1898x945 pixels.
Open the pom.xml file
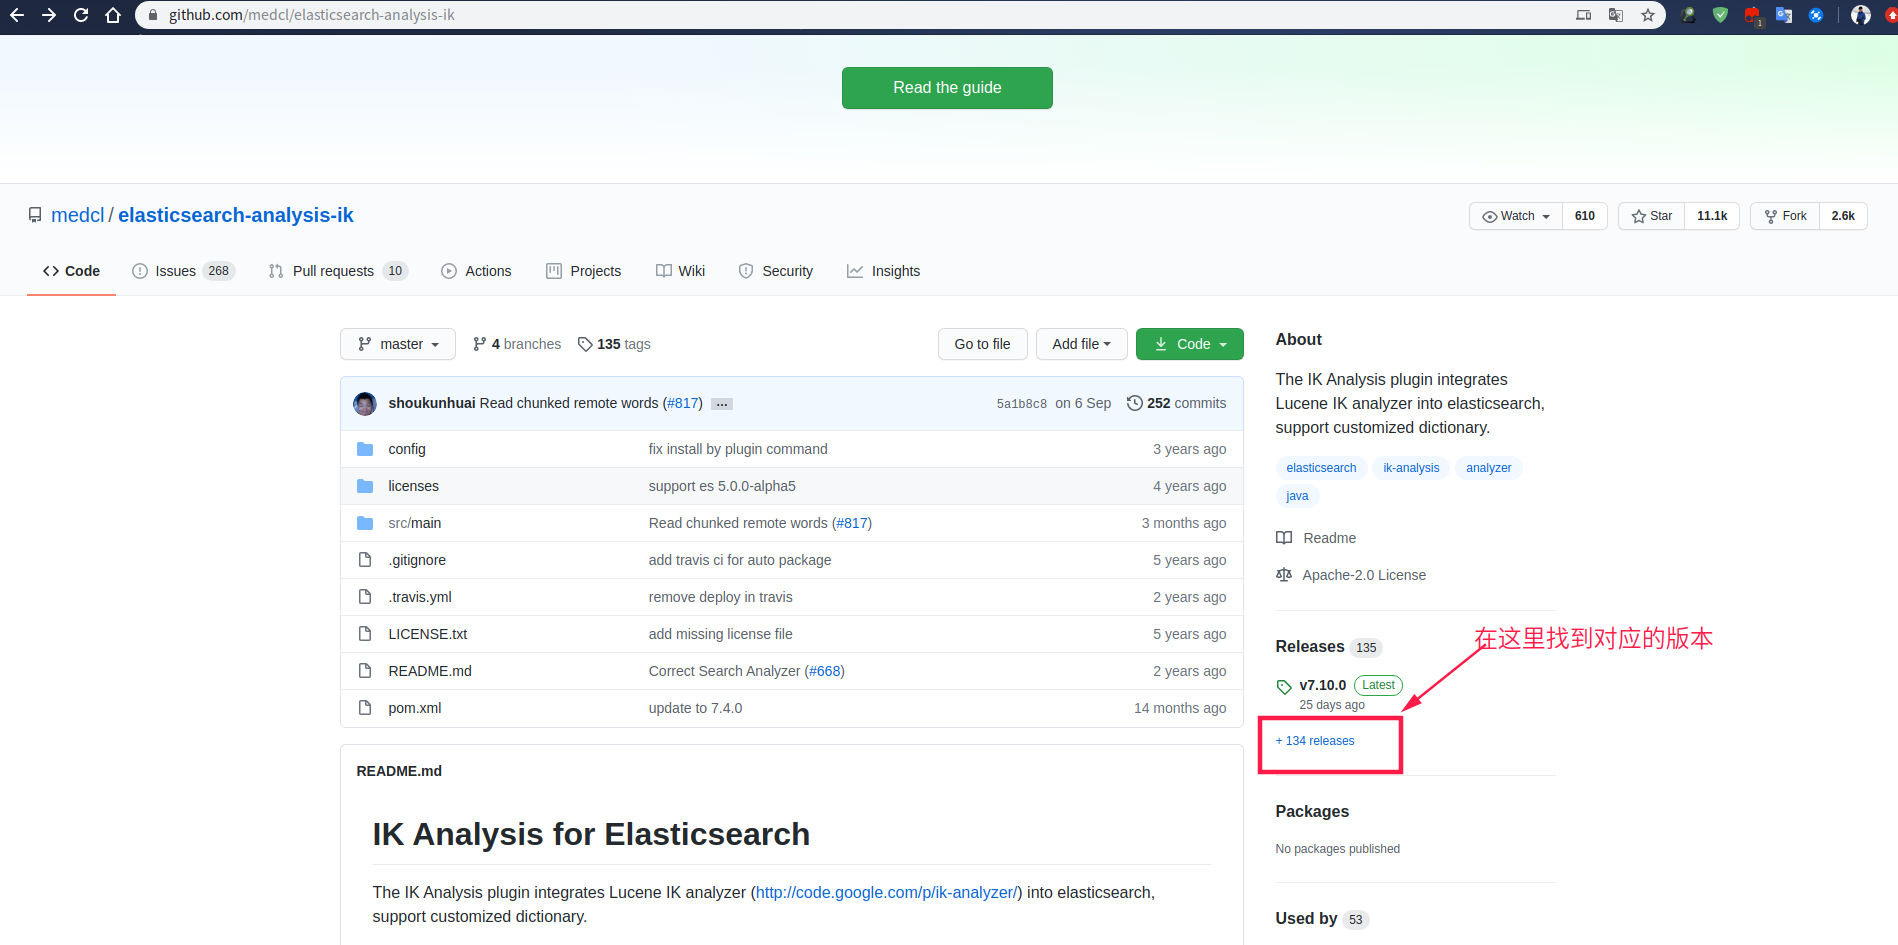click(x=415, y=708)
